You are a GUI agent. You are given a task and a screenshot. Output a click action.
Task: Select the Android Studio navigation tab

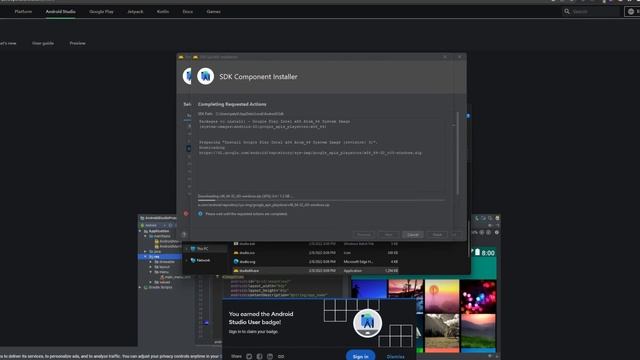[x=60, y=11]
